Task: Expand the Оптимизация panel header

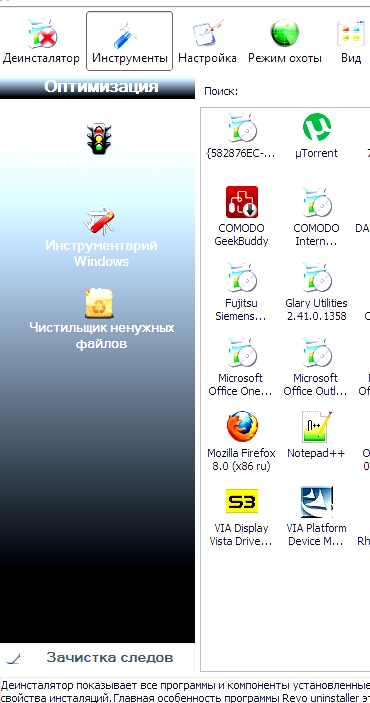Action: 97,87
